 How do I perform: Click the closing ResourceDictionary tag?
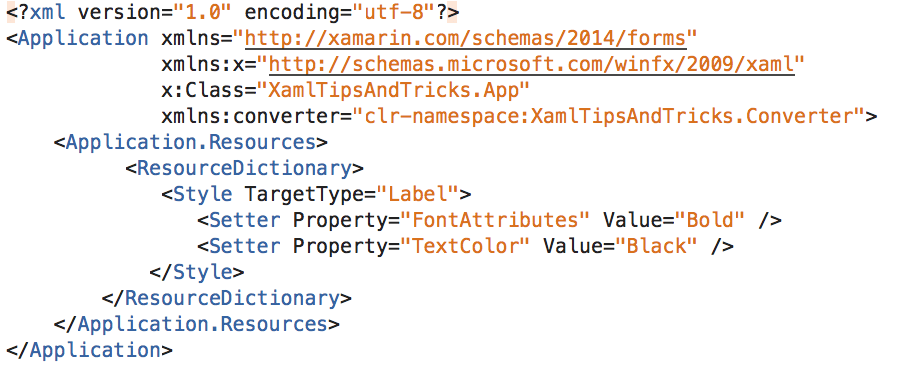coord(227,298)
